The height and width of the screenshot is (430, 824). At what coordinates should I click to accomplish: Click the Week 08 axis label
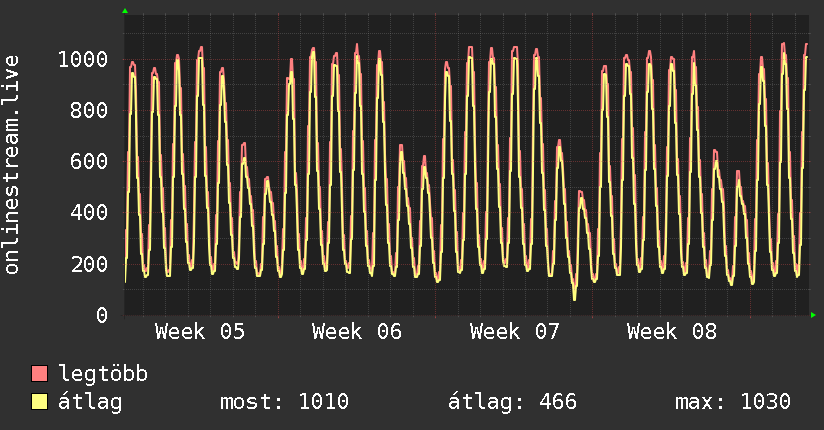coord(671,332)
